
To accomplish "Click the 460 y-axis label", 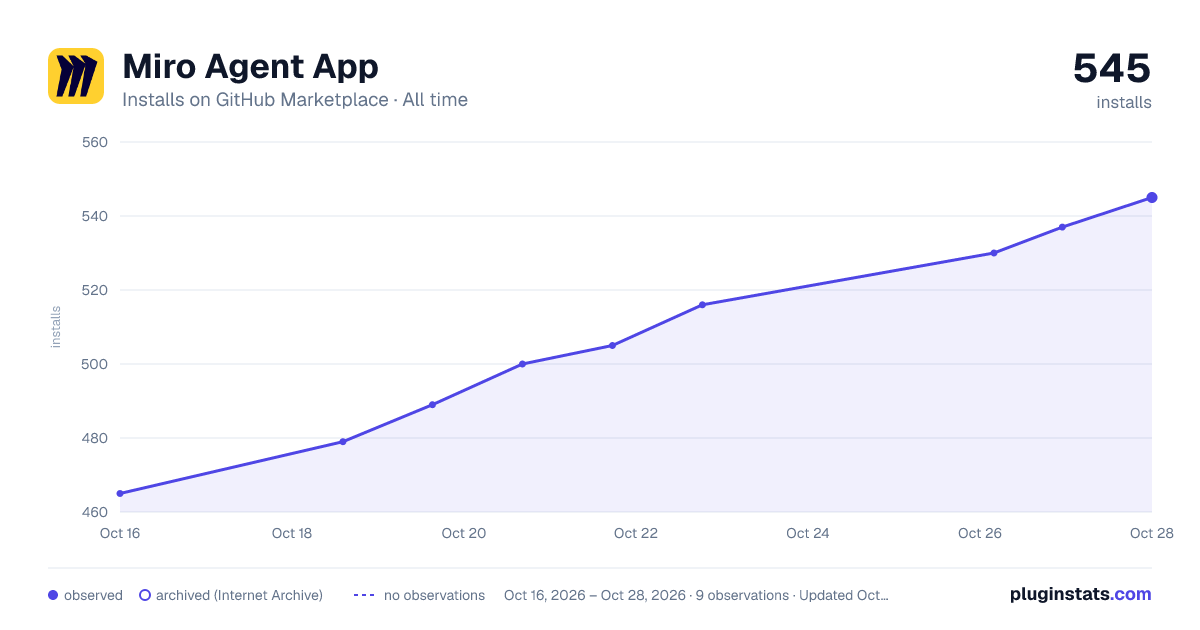I will 95,512.
